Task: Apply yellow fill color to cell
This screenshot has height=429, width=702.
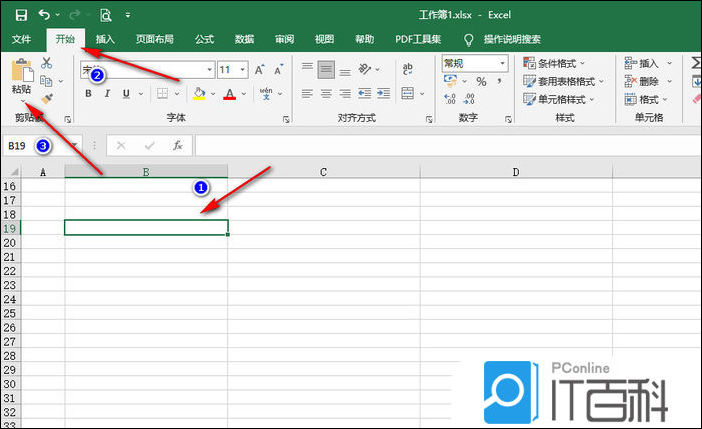Action: click(x=199, y=94)
